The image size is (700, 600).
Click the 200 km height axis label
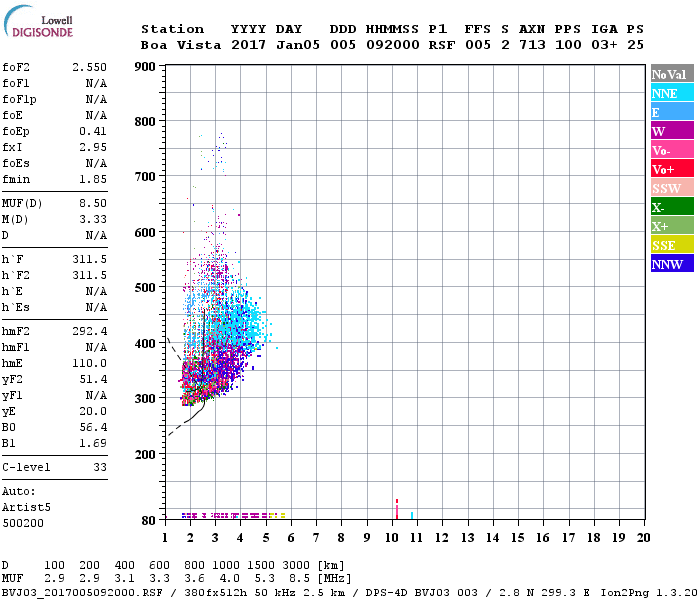tap(145, 455)
